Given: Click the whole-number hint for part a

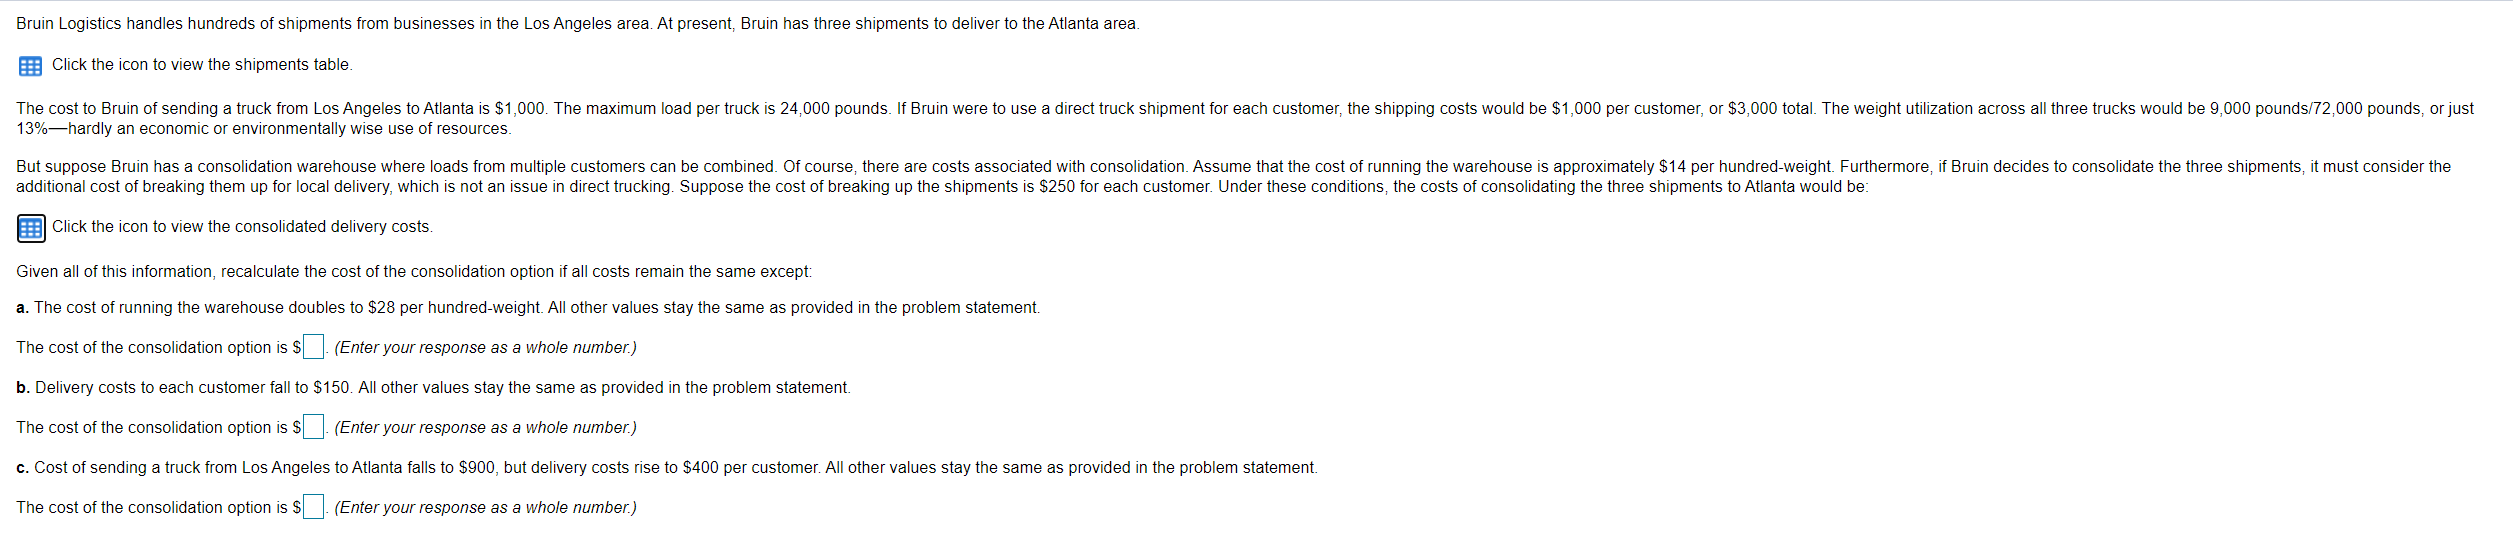Looking at the screenshot, I should [x=485, y=348].
